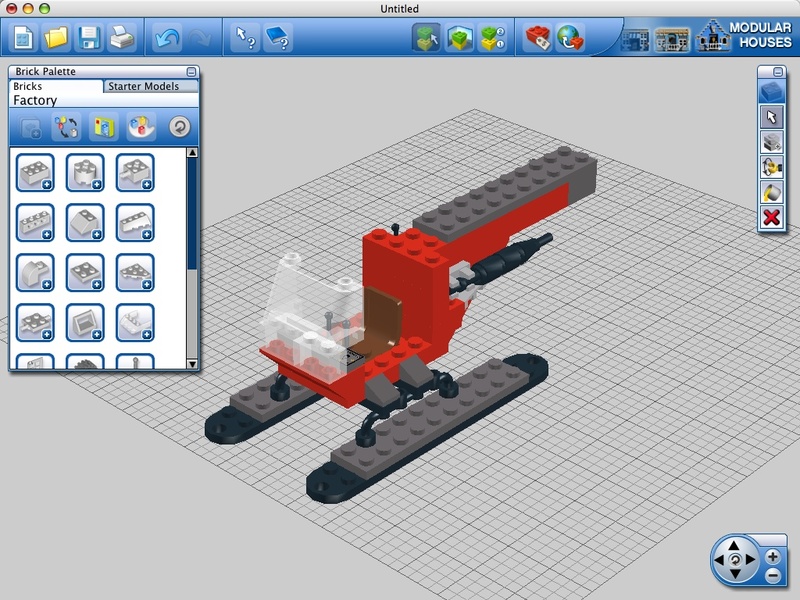The width and height of the screenshot is (800, 600).
Task: Switch to the Bricks tab
Action: pos(28,87)
